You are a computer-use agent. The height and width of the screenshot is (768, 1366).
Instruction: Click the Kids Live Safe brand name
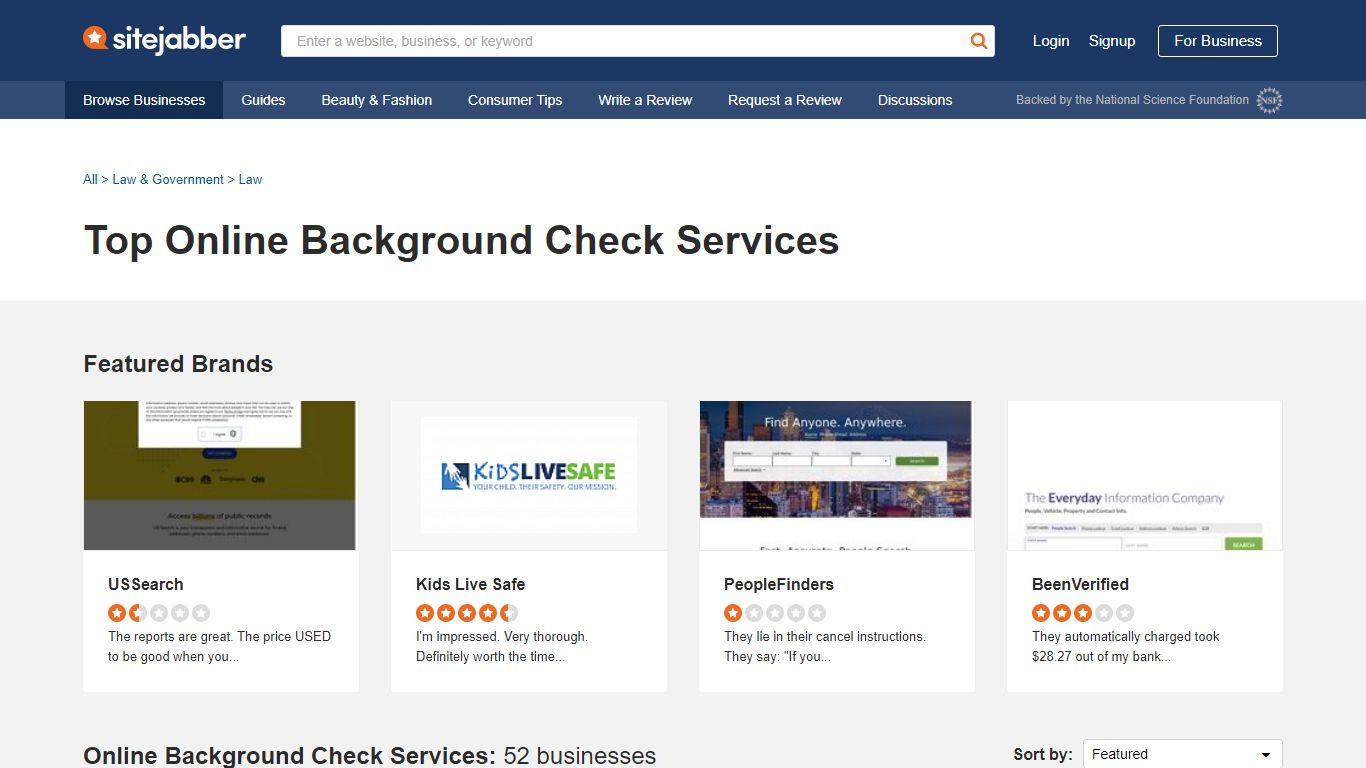470,584
